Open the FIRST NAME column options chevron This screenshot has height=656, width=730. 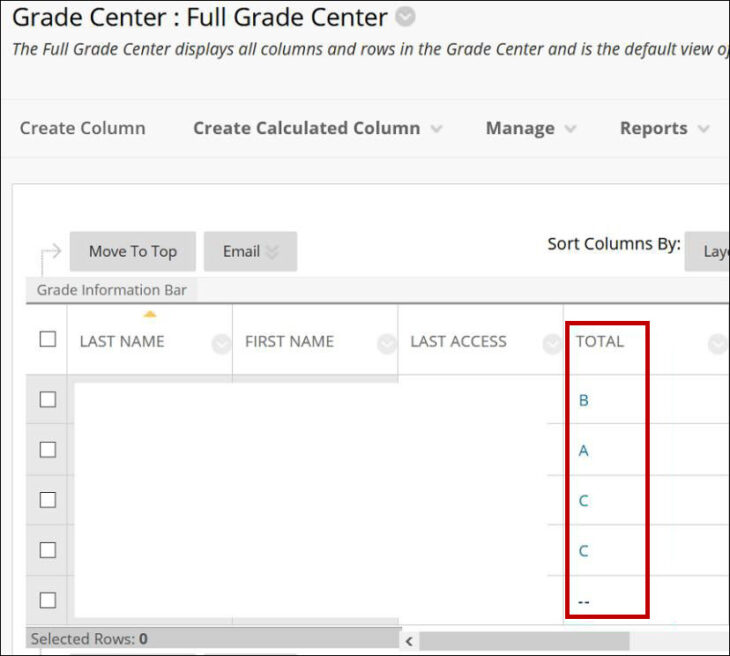pos(387,345)
